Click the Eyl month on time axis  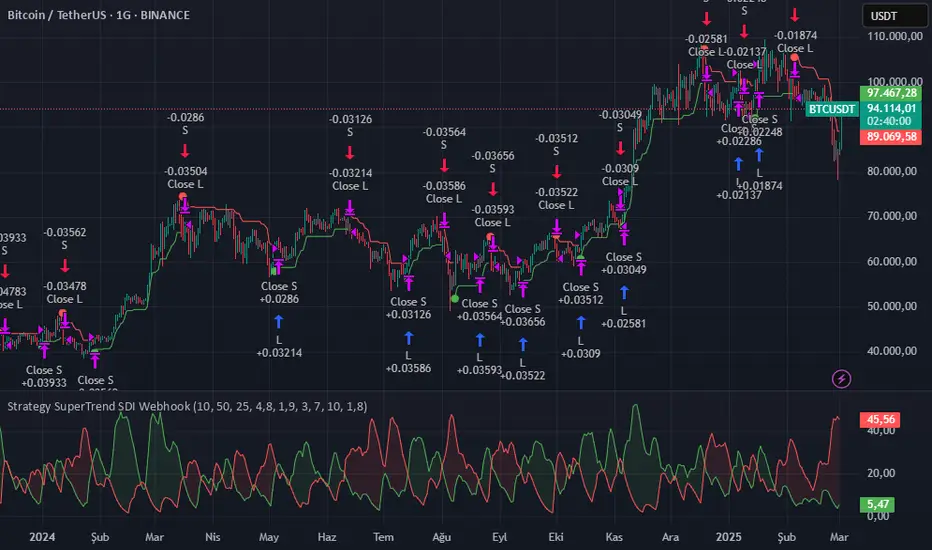pyautogui.click(x=500, y=537)
